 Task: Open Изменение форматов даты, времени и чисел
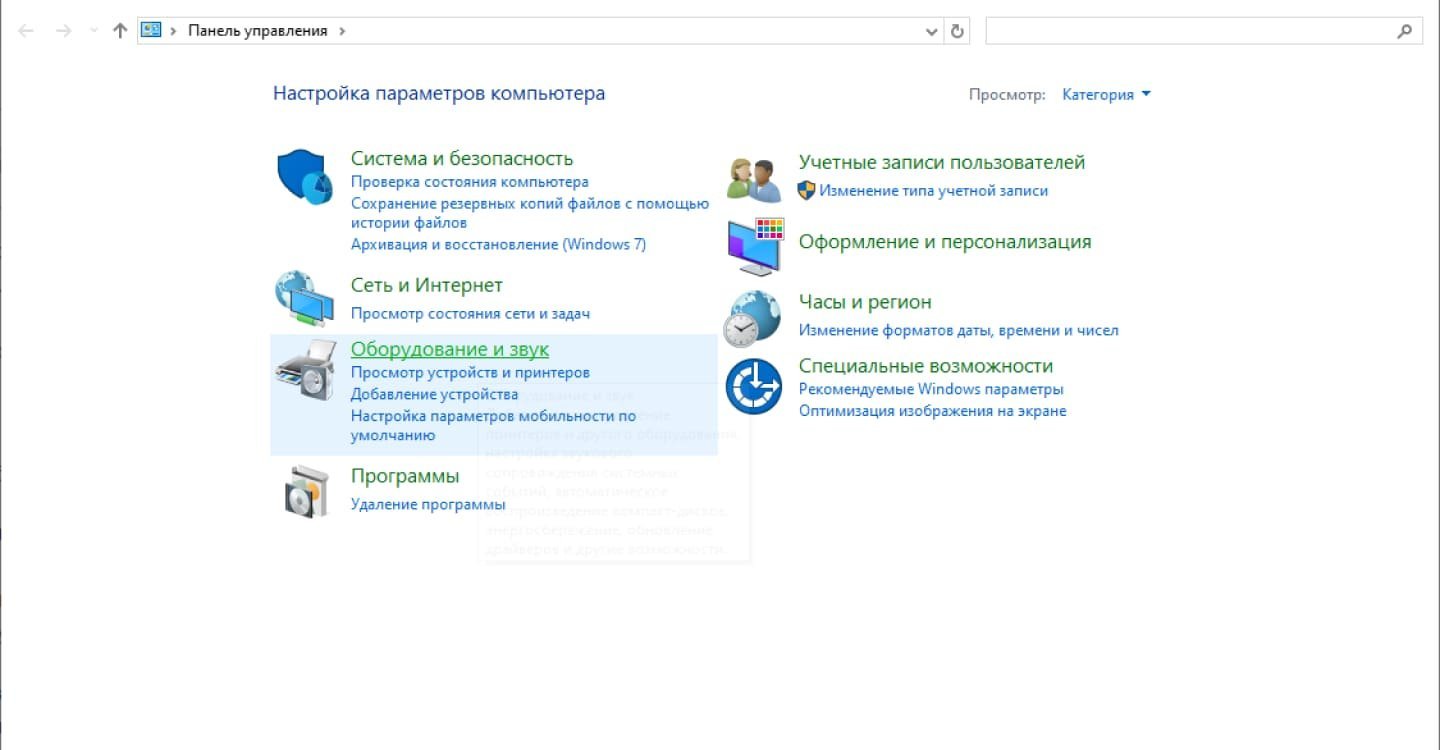[x=959, y=330]
